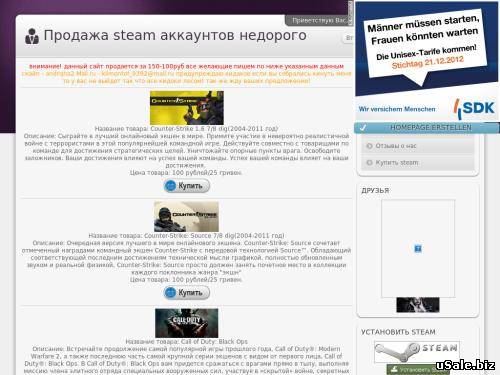
Task: Click the ДРУЗЬЯ panel heading
Action: (375, 191)
